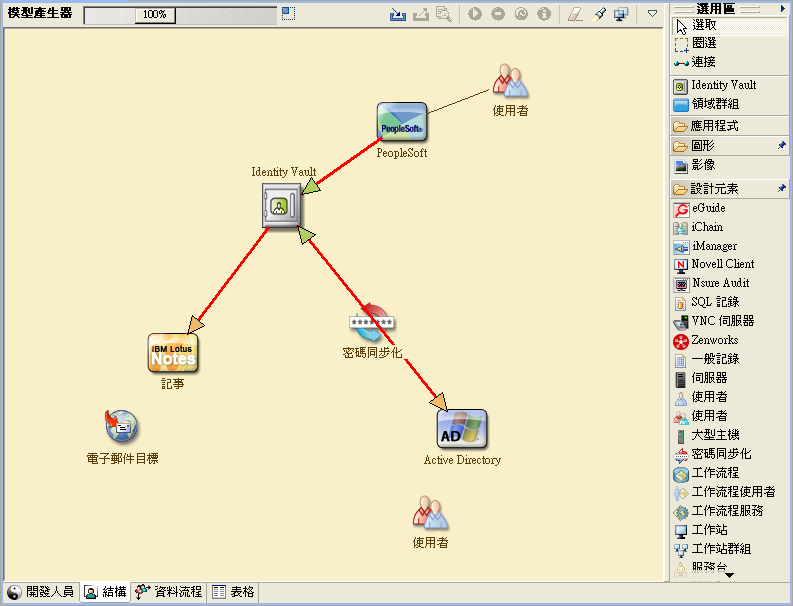The image size is (793, 606).
Task: Click the IBM Lotus Notes node
Action: (x=173, y=353)
